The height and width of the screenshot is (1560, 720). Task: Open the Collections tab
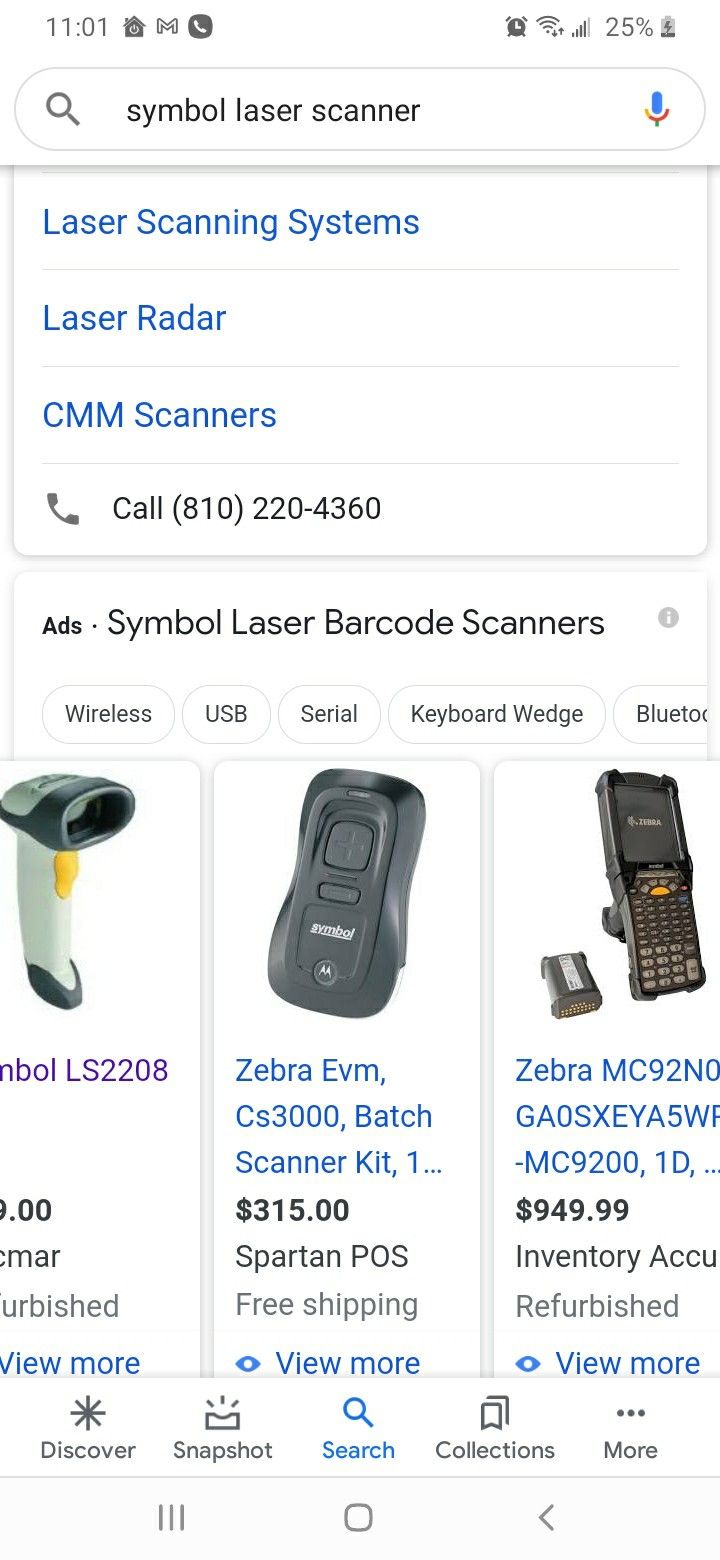[495, 1429]
